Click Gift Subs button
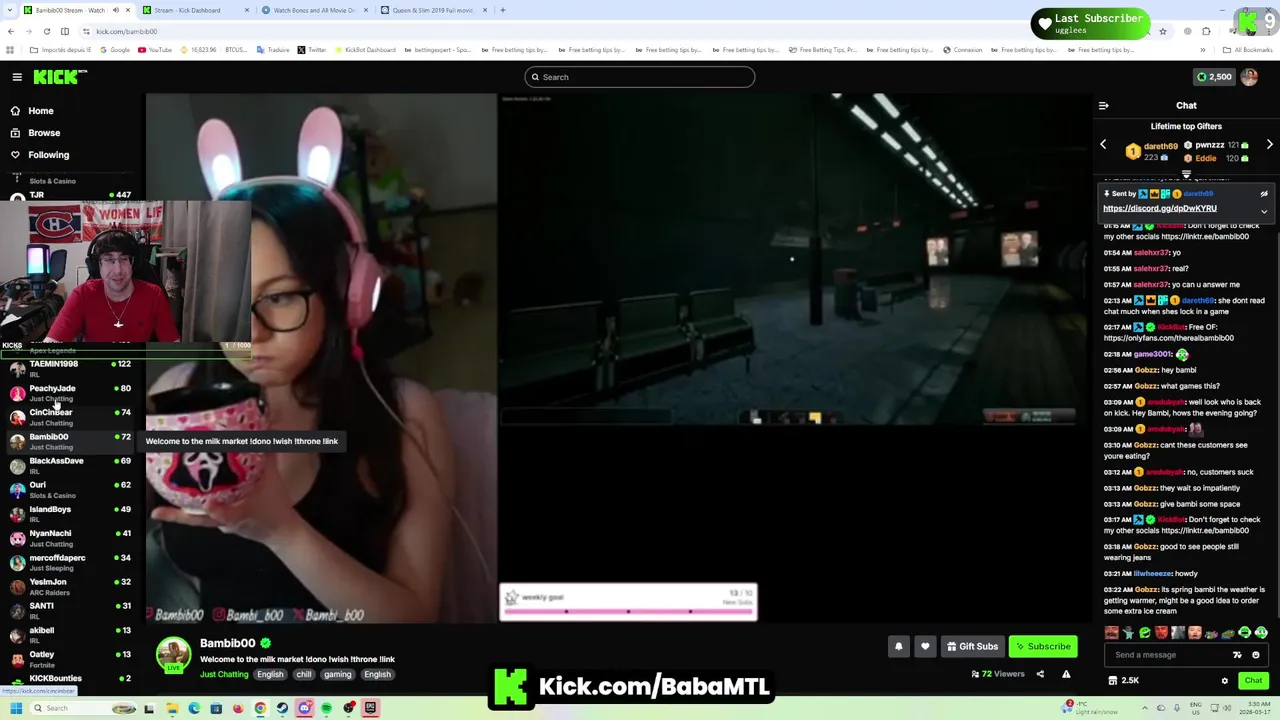 coord(972,646)
